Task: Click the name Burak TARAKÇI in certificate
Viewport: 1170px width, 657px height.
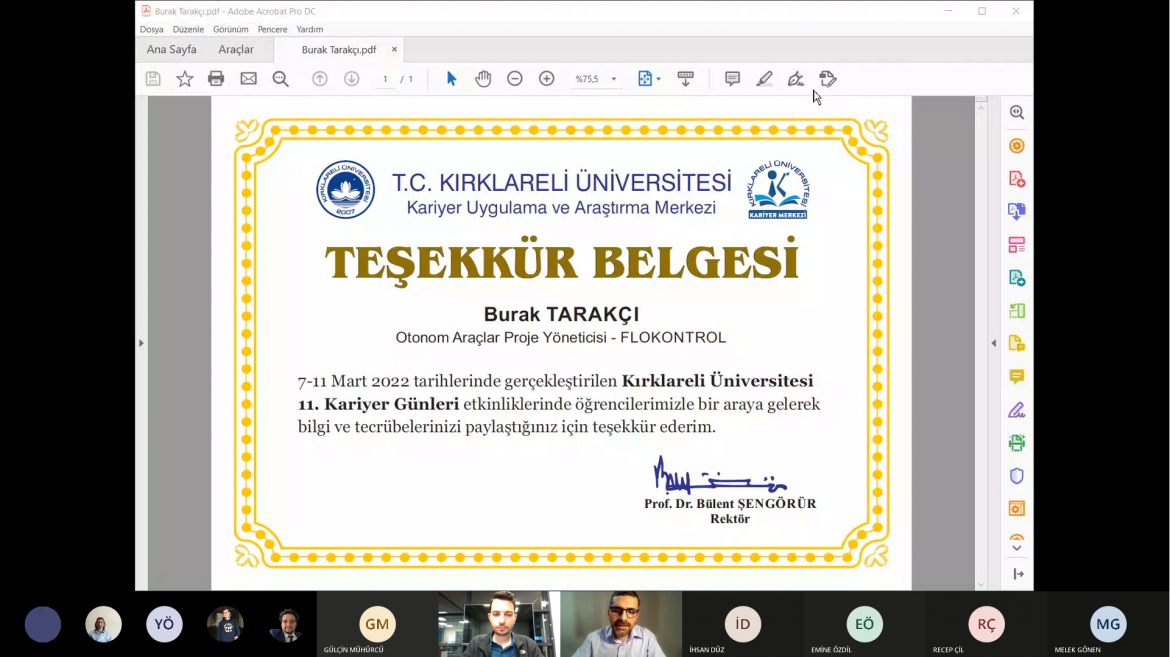Action: click(x=561, y=314)
